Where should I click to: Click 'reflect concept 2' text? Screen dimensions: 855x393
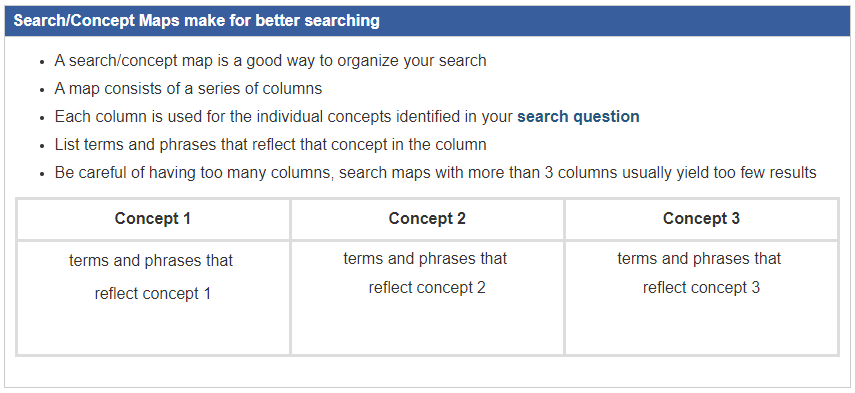click(427, 287)
